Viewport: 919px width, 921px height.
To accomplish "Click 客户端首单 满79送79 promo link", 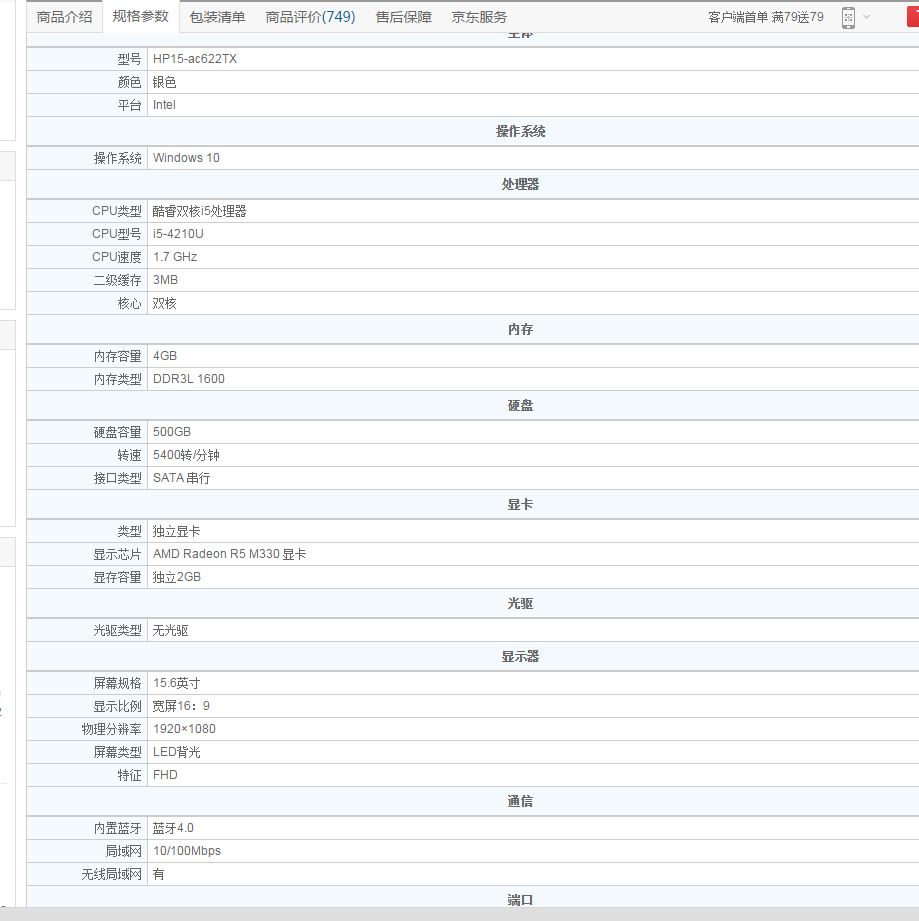I will 766,17.
